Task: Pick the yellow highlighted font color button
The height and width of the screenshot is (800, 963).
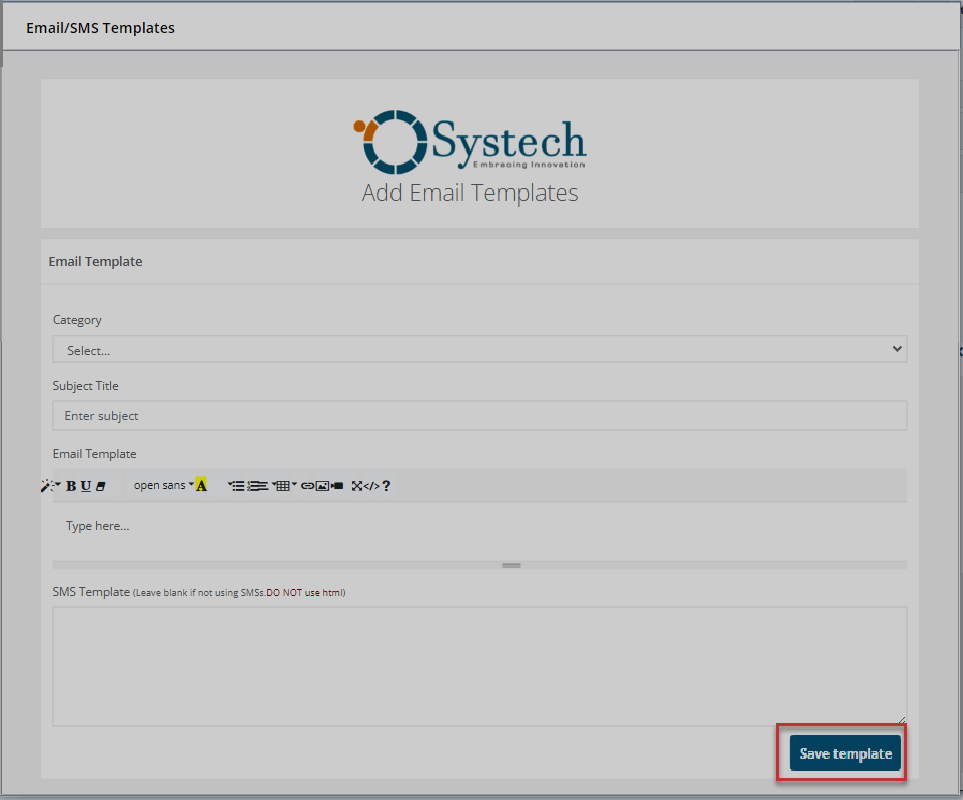Action: (201, 486)
